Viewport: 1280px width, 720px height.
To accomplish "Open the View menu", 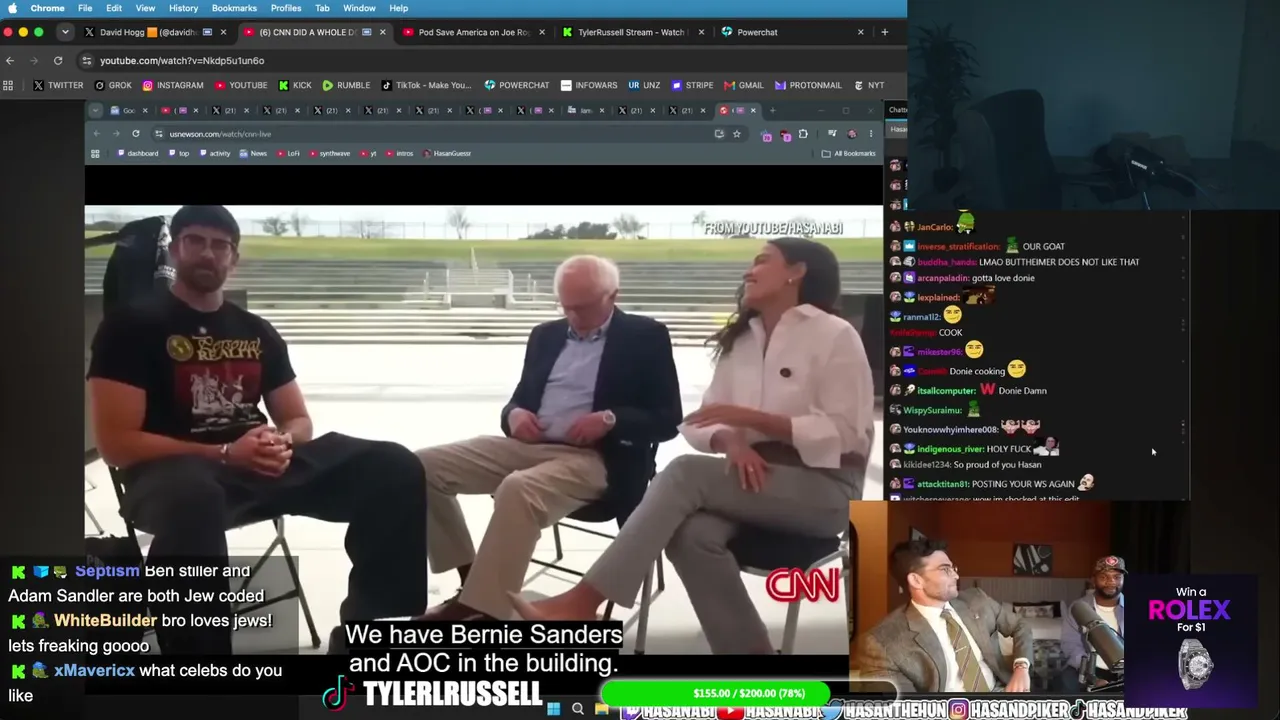I will pyautogui.click(x=145, y=8).
